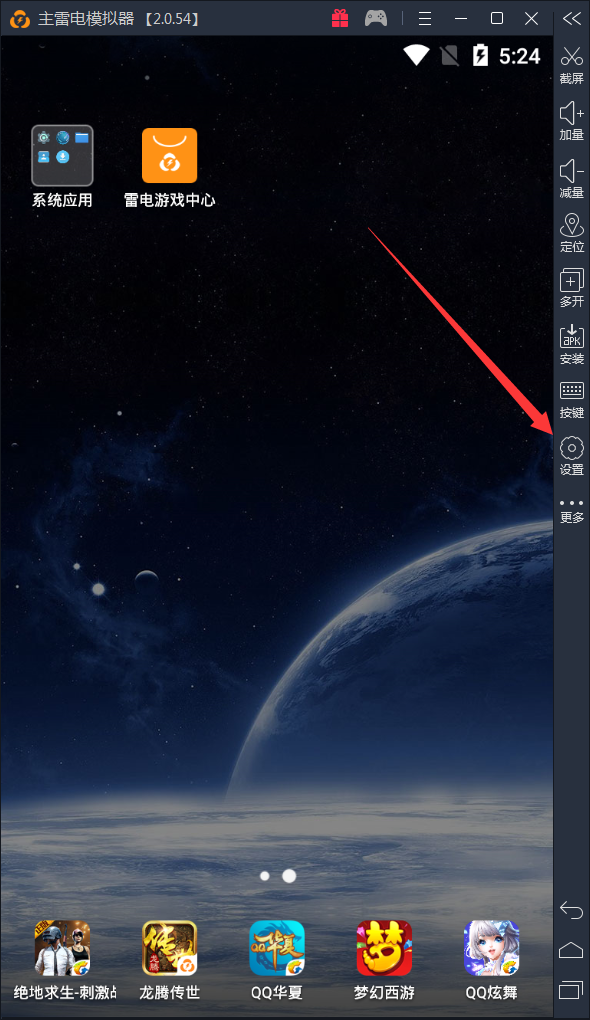Image resolution: width=590 pixels, height=1020 pixels.
Task: Open the 定位 location tool
Action: tap(572, 226)
